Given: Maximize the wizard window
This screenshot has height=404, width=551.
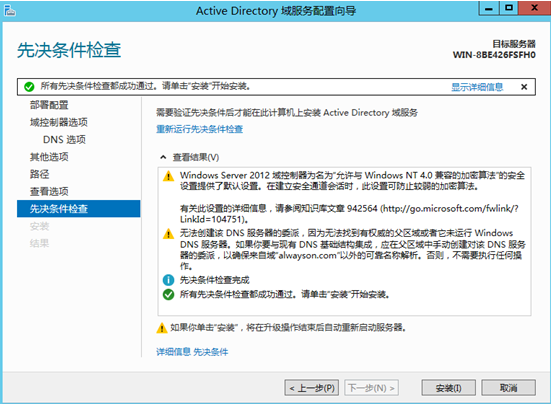Looking at the screenshot, I should (x=508, y=8).
